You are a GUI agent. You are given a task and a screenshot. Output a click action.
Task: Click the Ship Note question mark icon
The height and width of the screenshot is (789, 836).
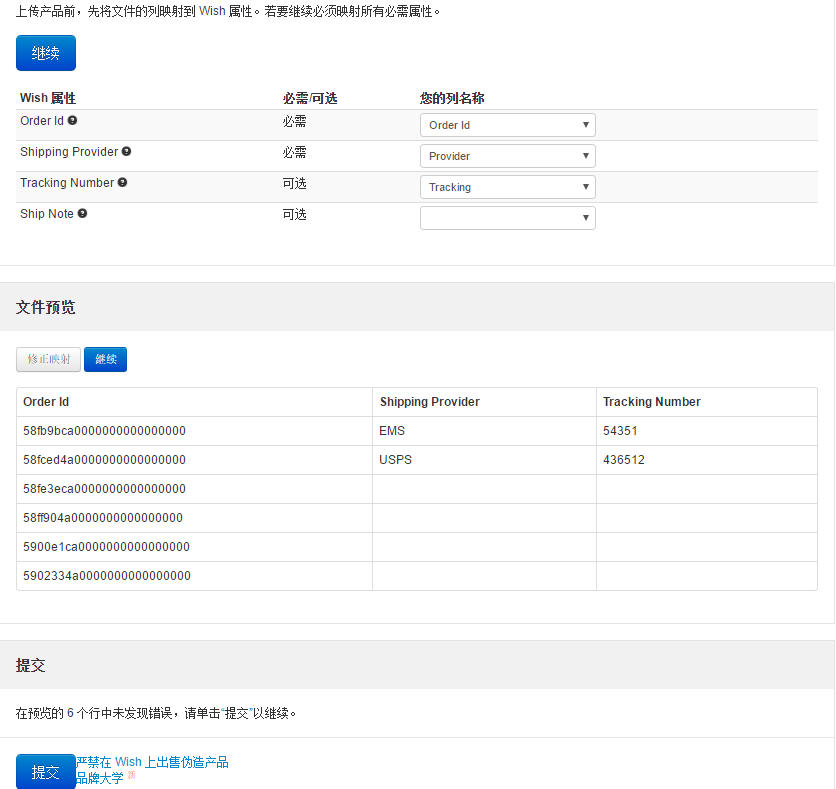tap(82, 213)
